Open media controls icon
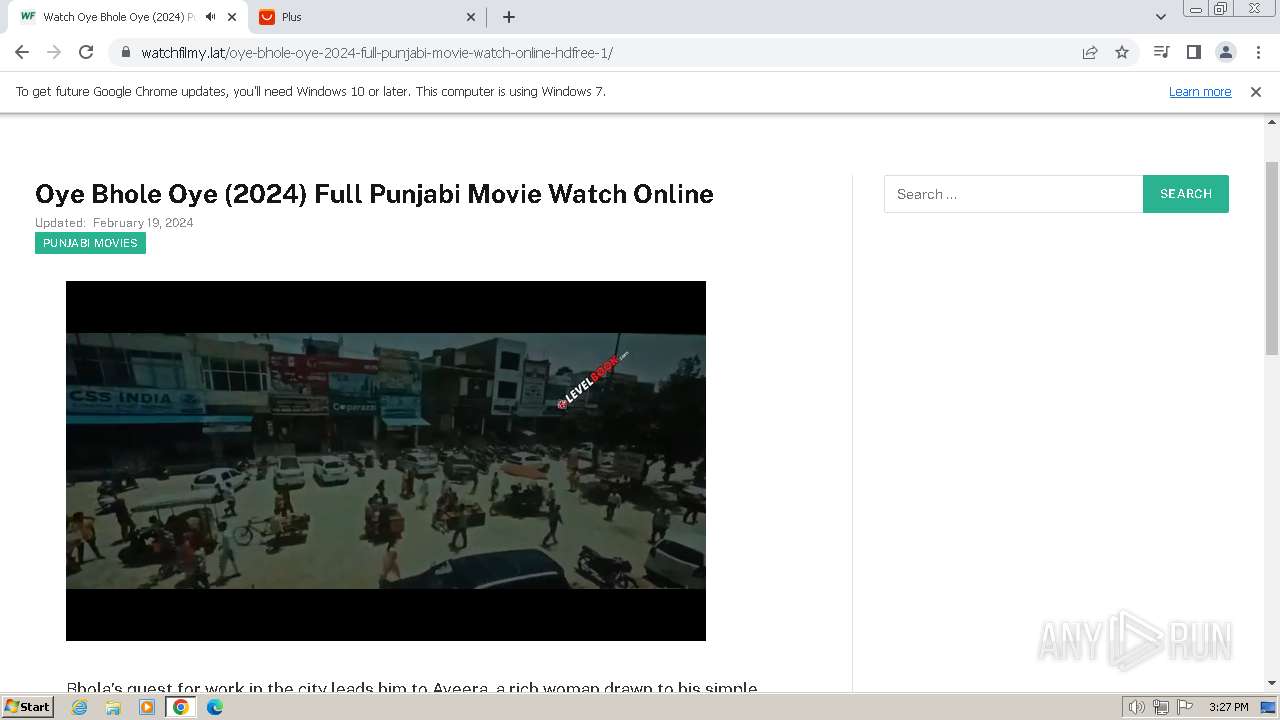The height and width of the screenshot is (720, 1280). tap(1161, 52)
